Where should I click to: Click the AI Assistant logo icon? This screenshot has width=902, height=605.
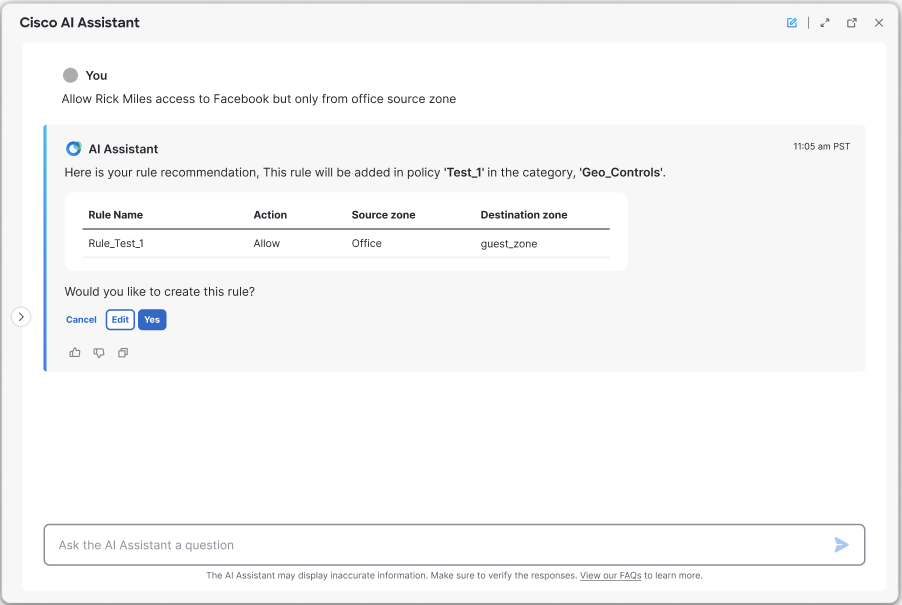click(74, 149)
